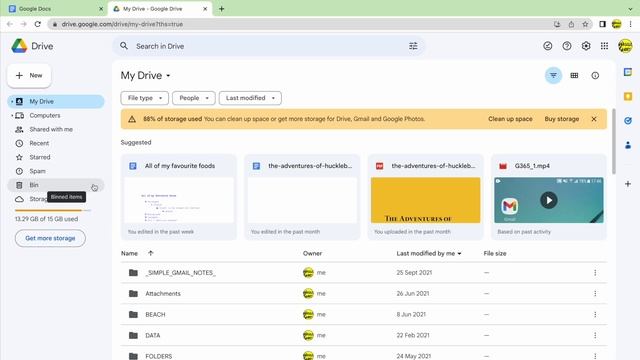Open new browser tab
This screenshot has width=640, height=360.
coord(222,9)
